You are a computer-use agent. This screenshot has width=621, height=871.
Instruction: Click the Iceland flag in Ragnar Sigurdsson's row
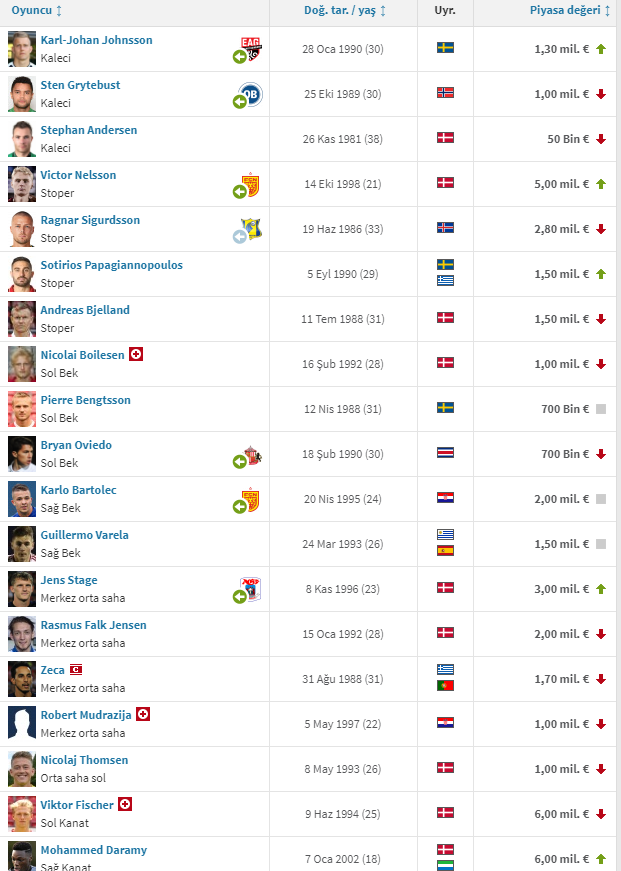coord(445,228)
